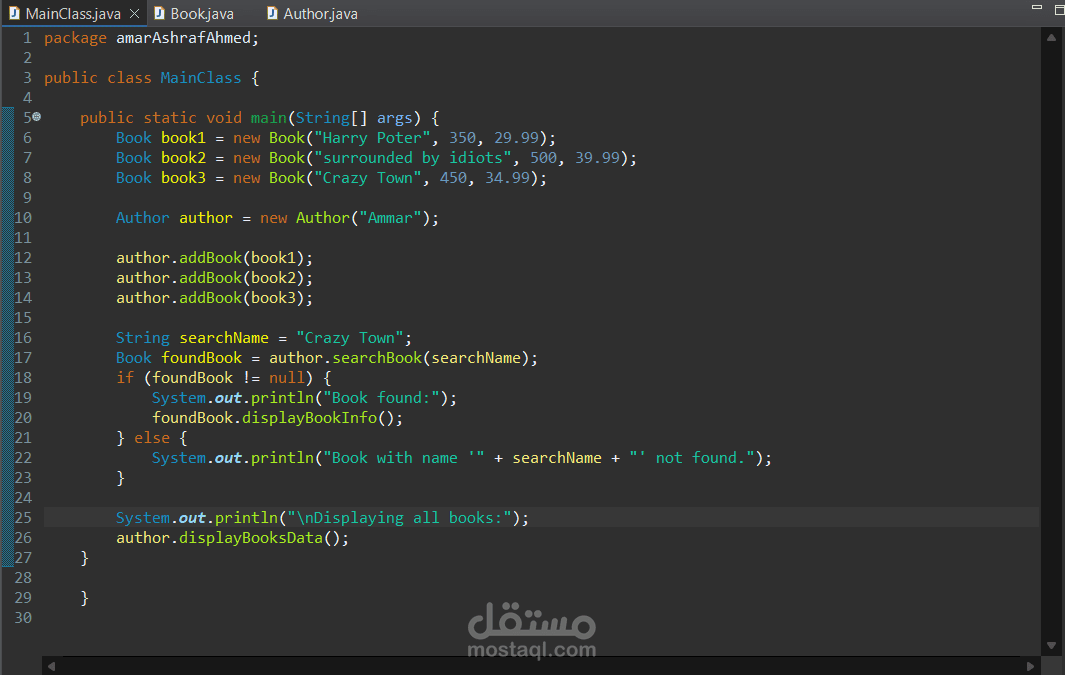Click the vertical scrollbar down arrow
Screen dimensions: 1065x675
(x=1051, y=645)
